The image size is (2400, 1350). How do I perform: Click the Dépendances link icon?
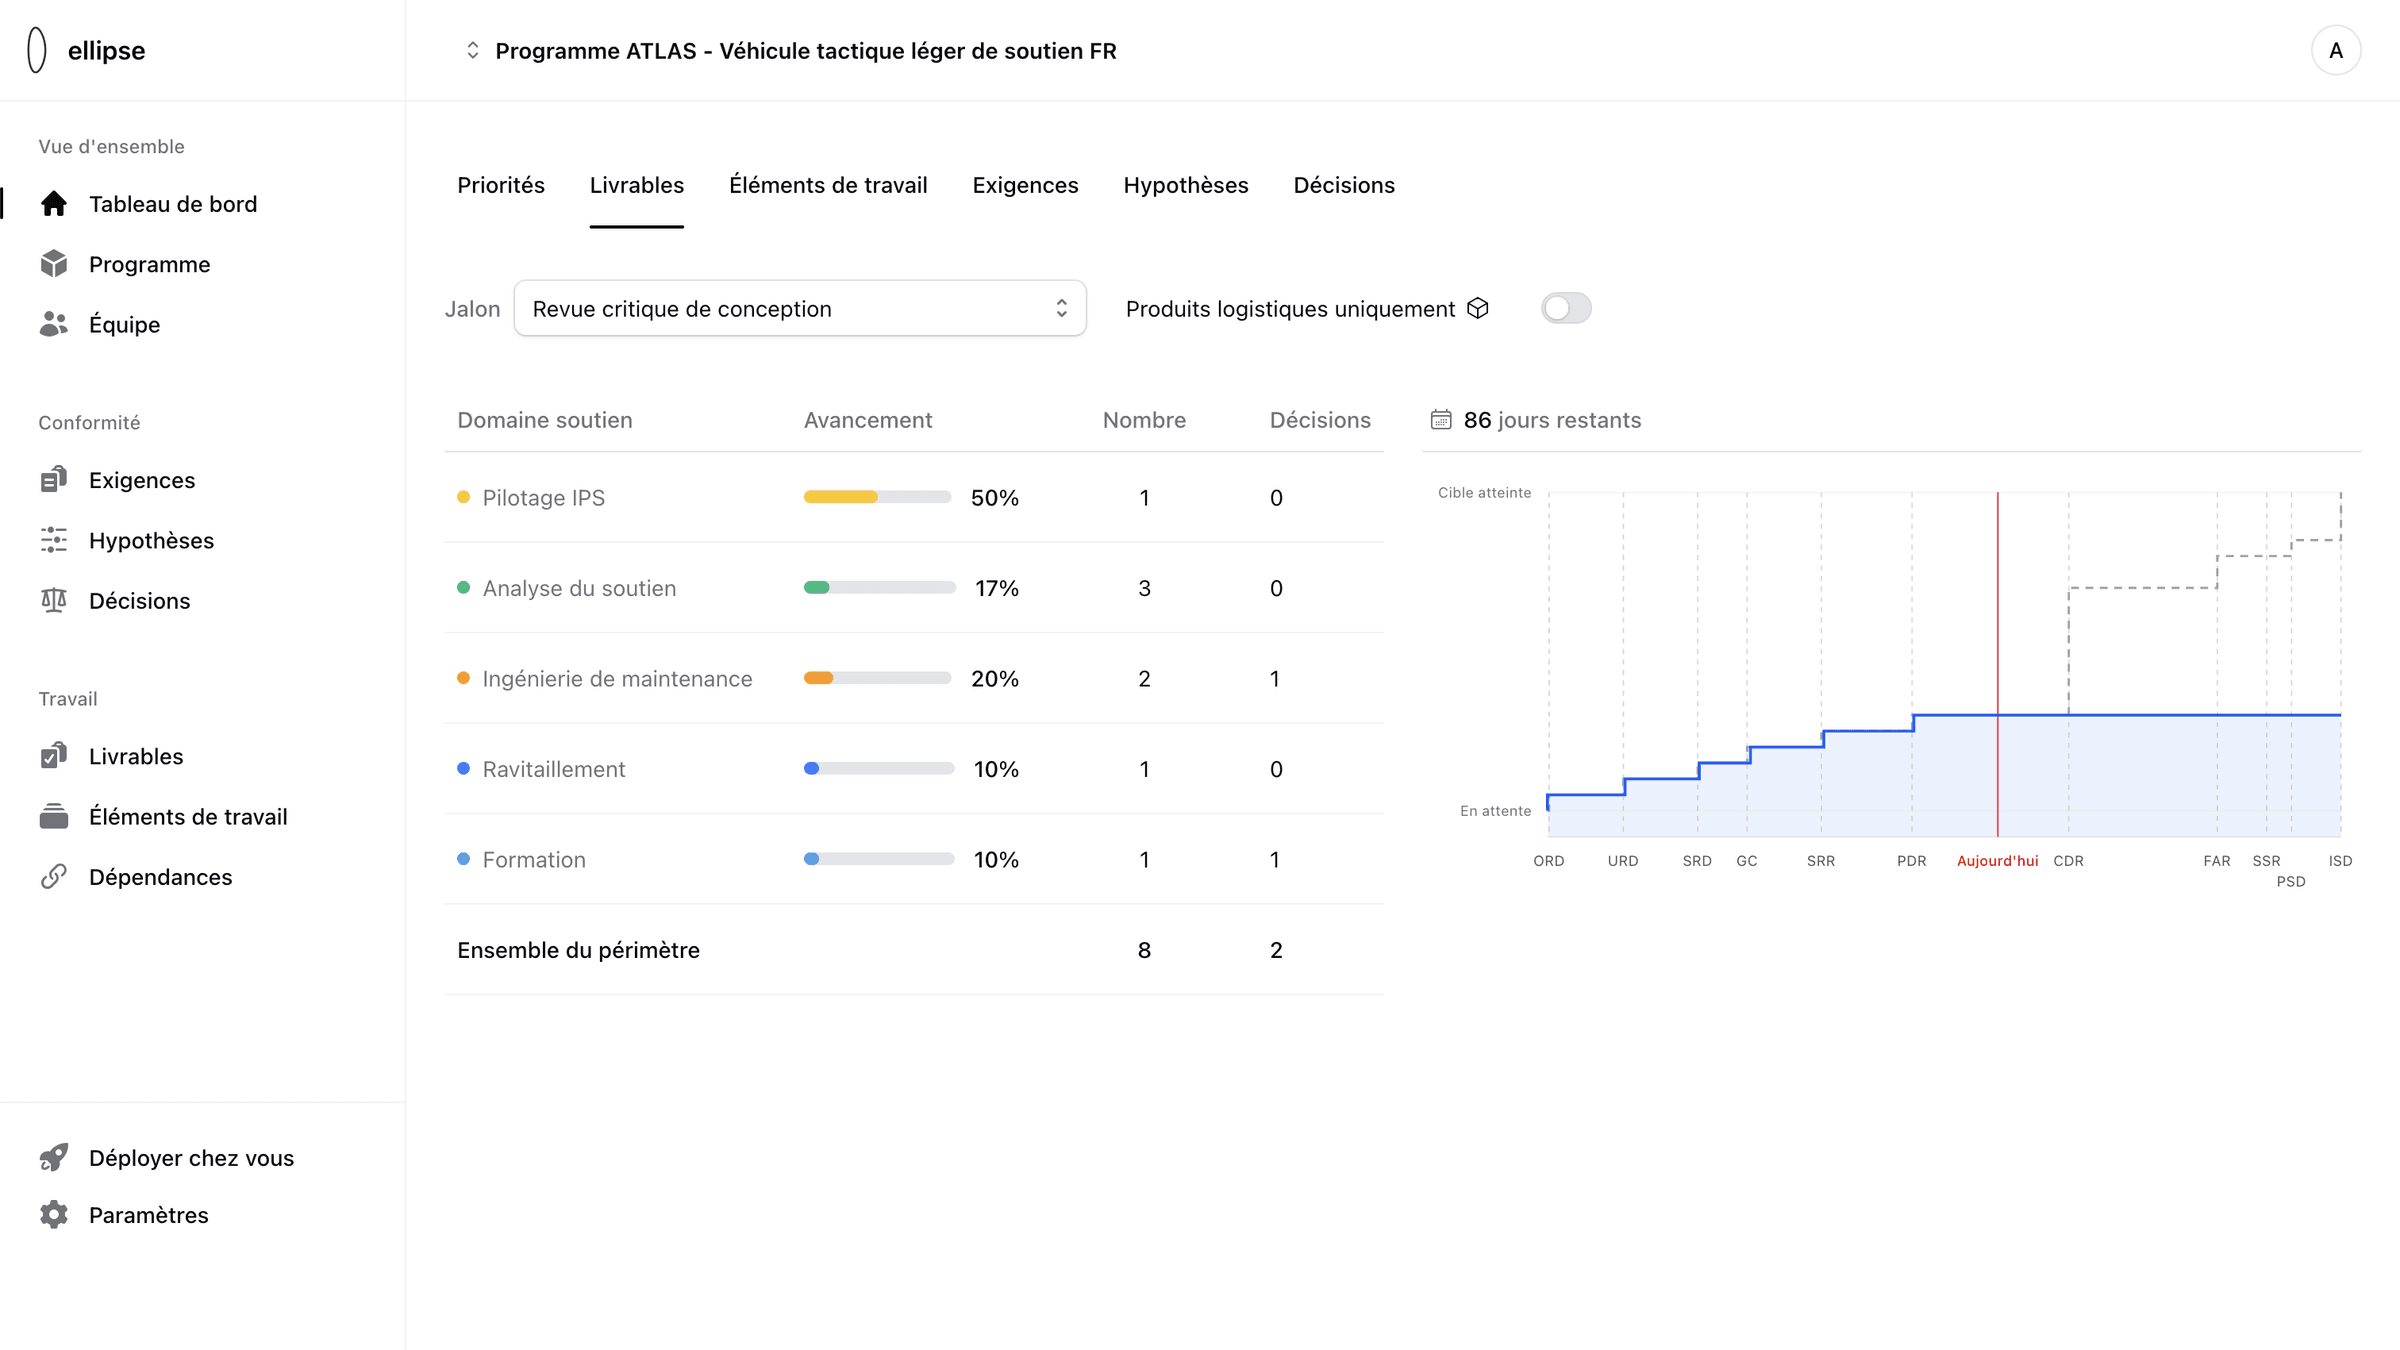tap(54, 876)
